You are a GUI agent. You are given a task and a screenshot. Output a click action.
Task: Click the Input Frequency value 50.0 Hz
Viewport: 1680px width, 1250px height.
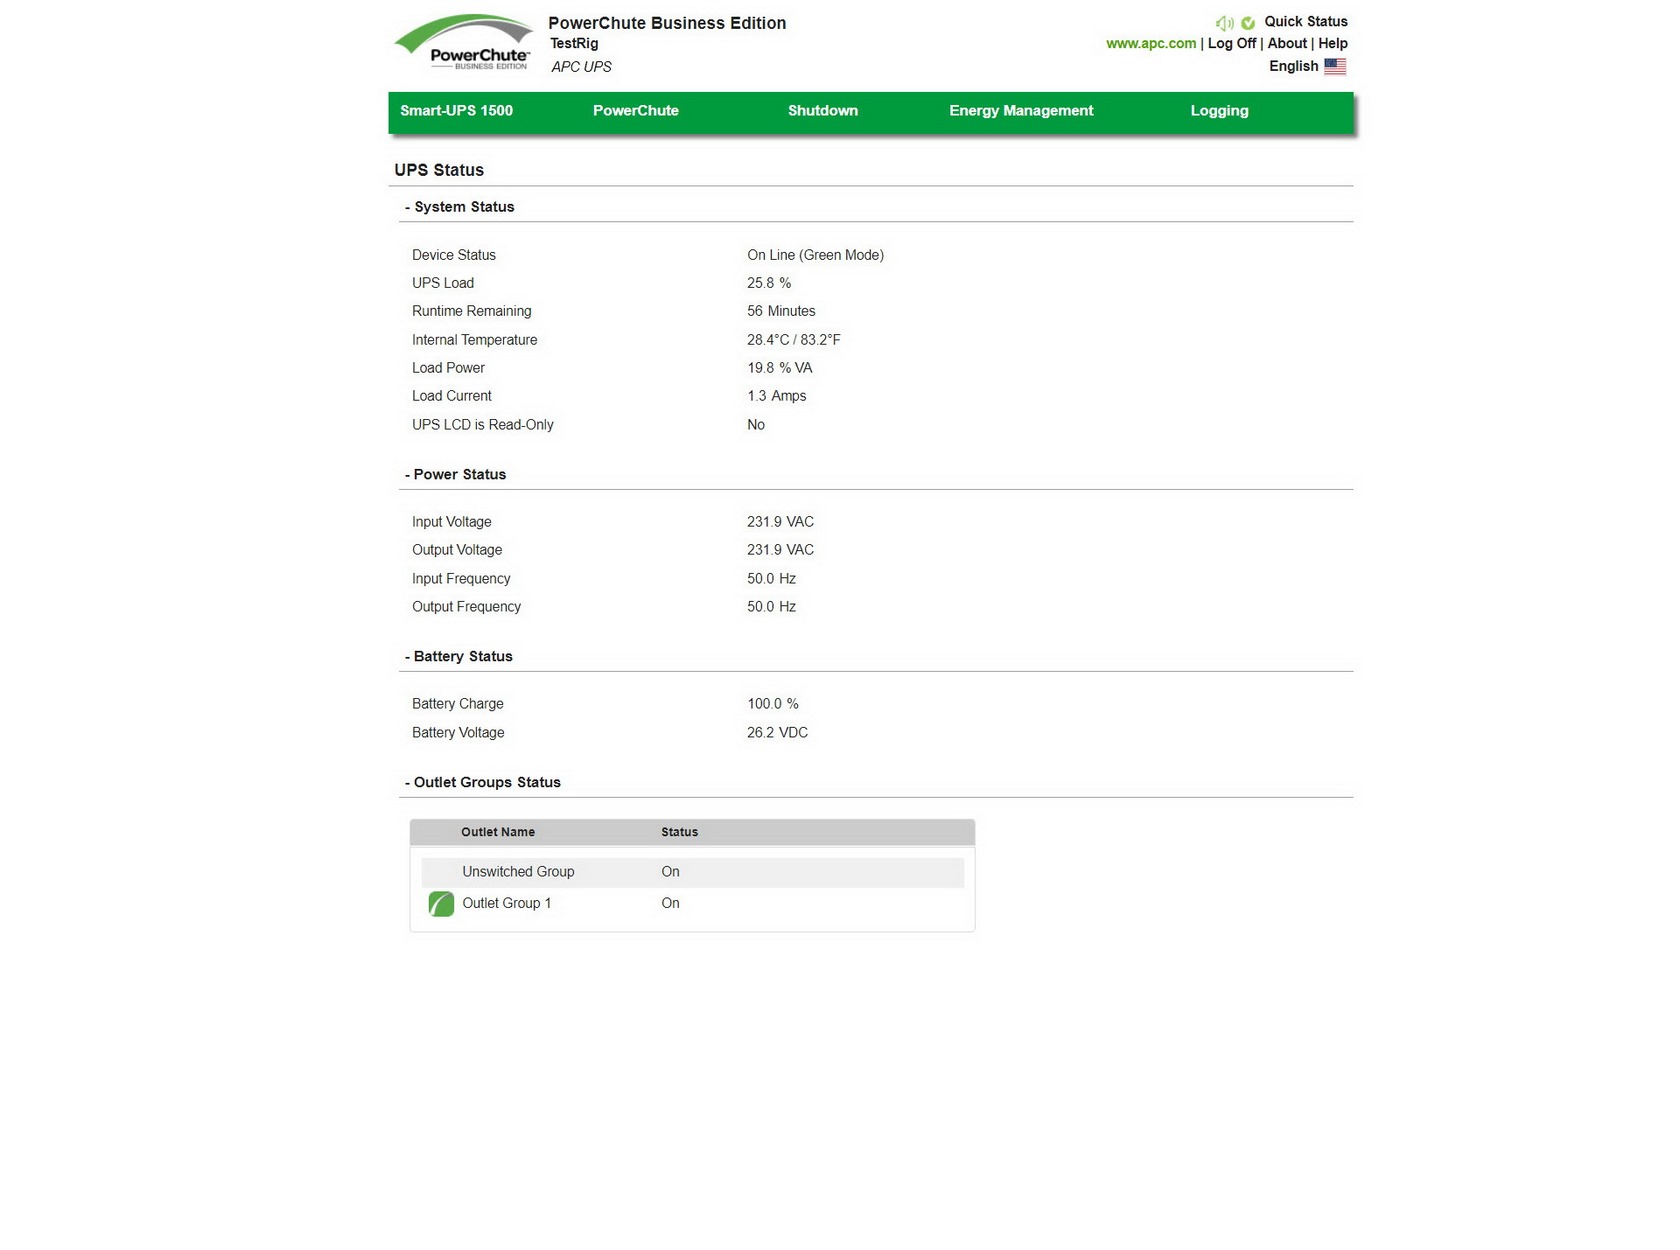[x=771, y=579]
